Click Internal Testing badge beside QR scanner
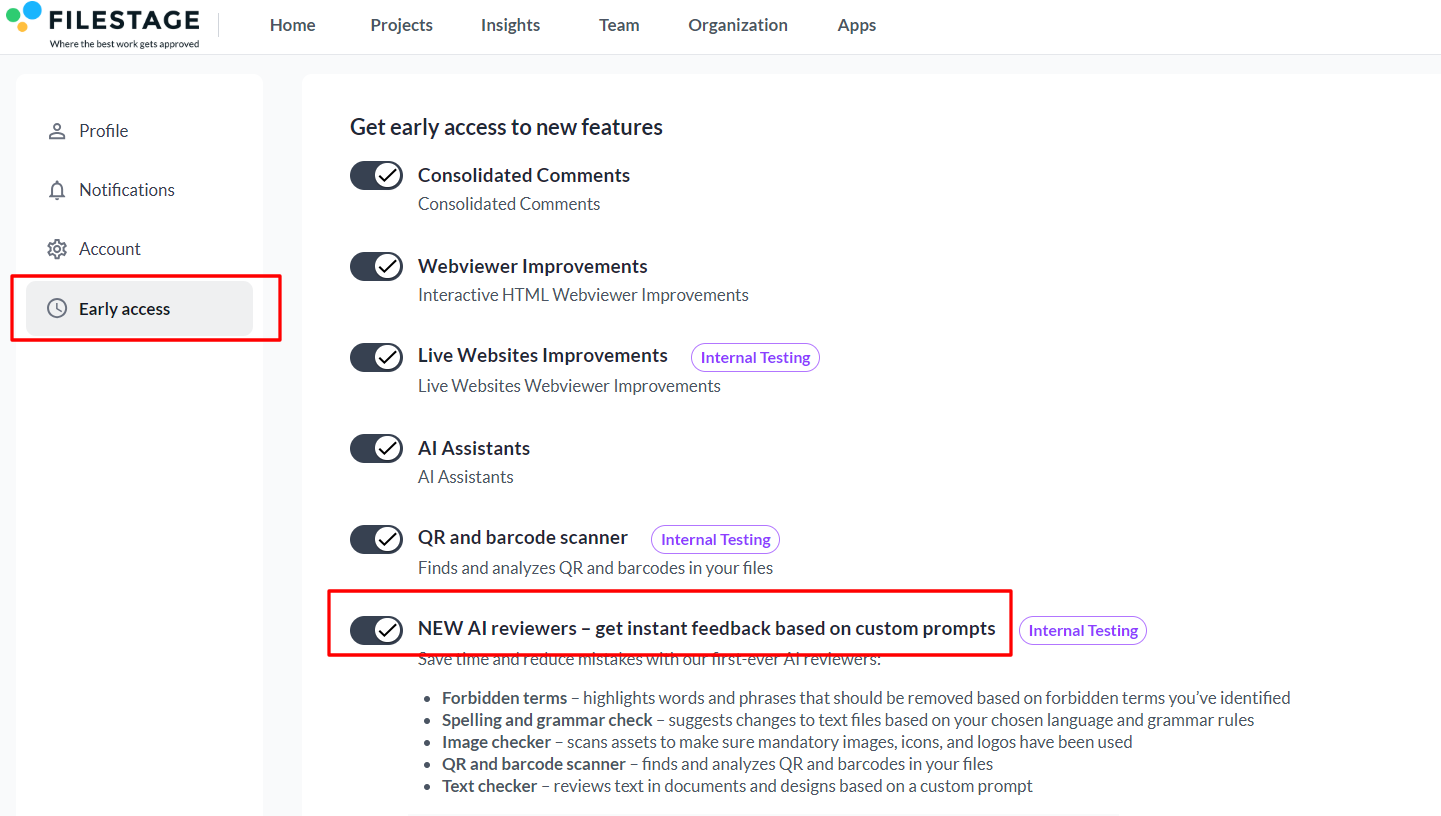Image resolution: width=1441 pixels, height=816 pixels. (715, 540)
